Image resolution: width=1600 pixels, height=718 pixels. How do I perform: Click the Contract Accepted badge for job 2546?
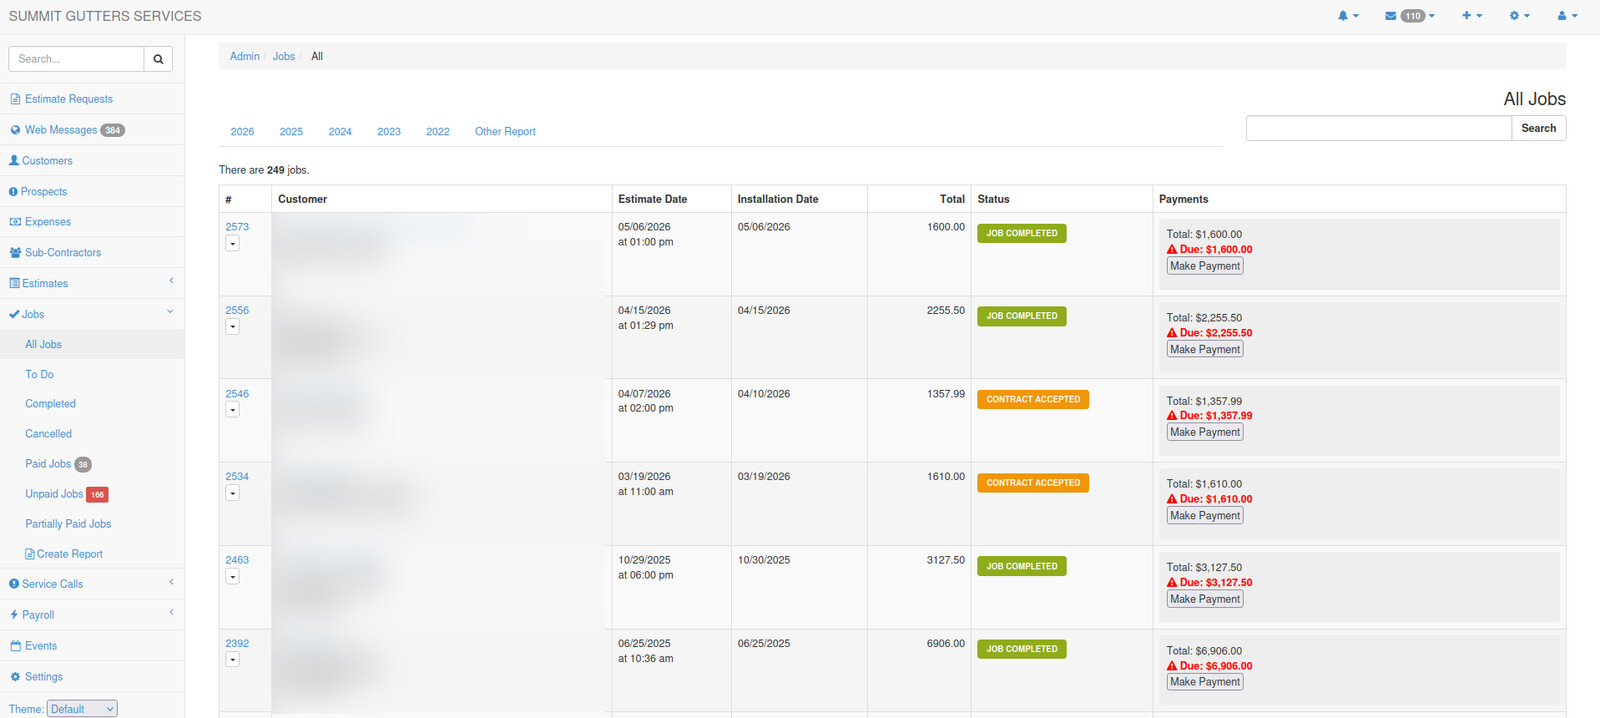click(1033, 400)
